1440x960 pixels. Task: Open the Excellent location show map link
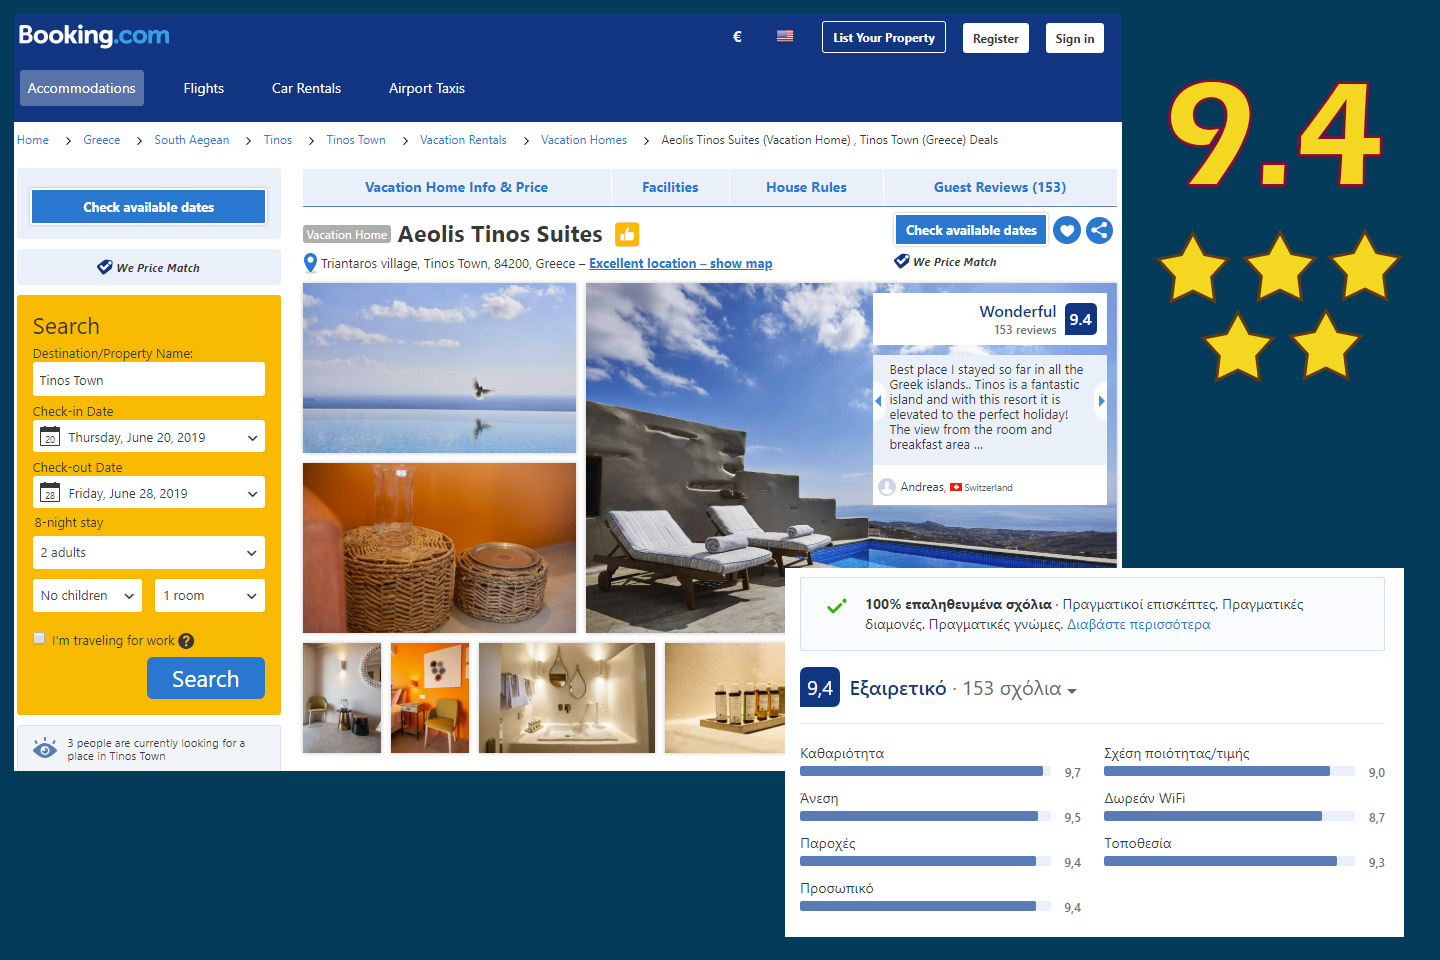680,264
